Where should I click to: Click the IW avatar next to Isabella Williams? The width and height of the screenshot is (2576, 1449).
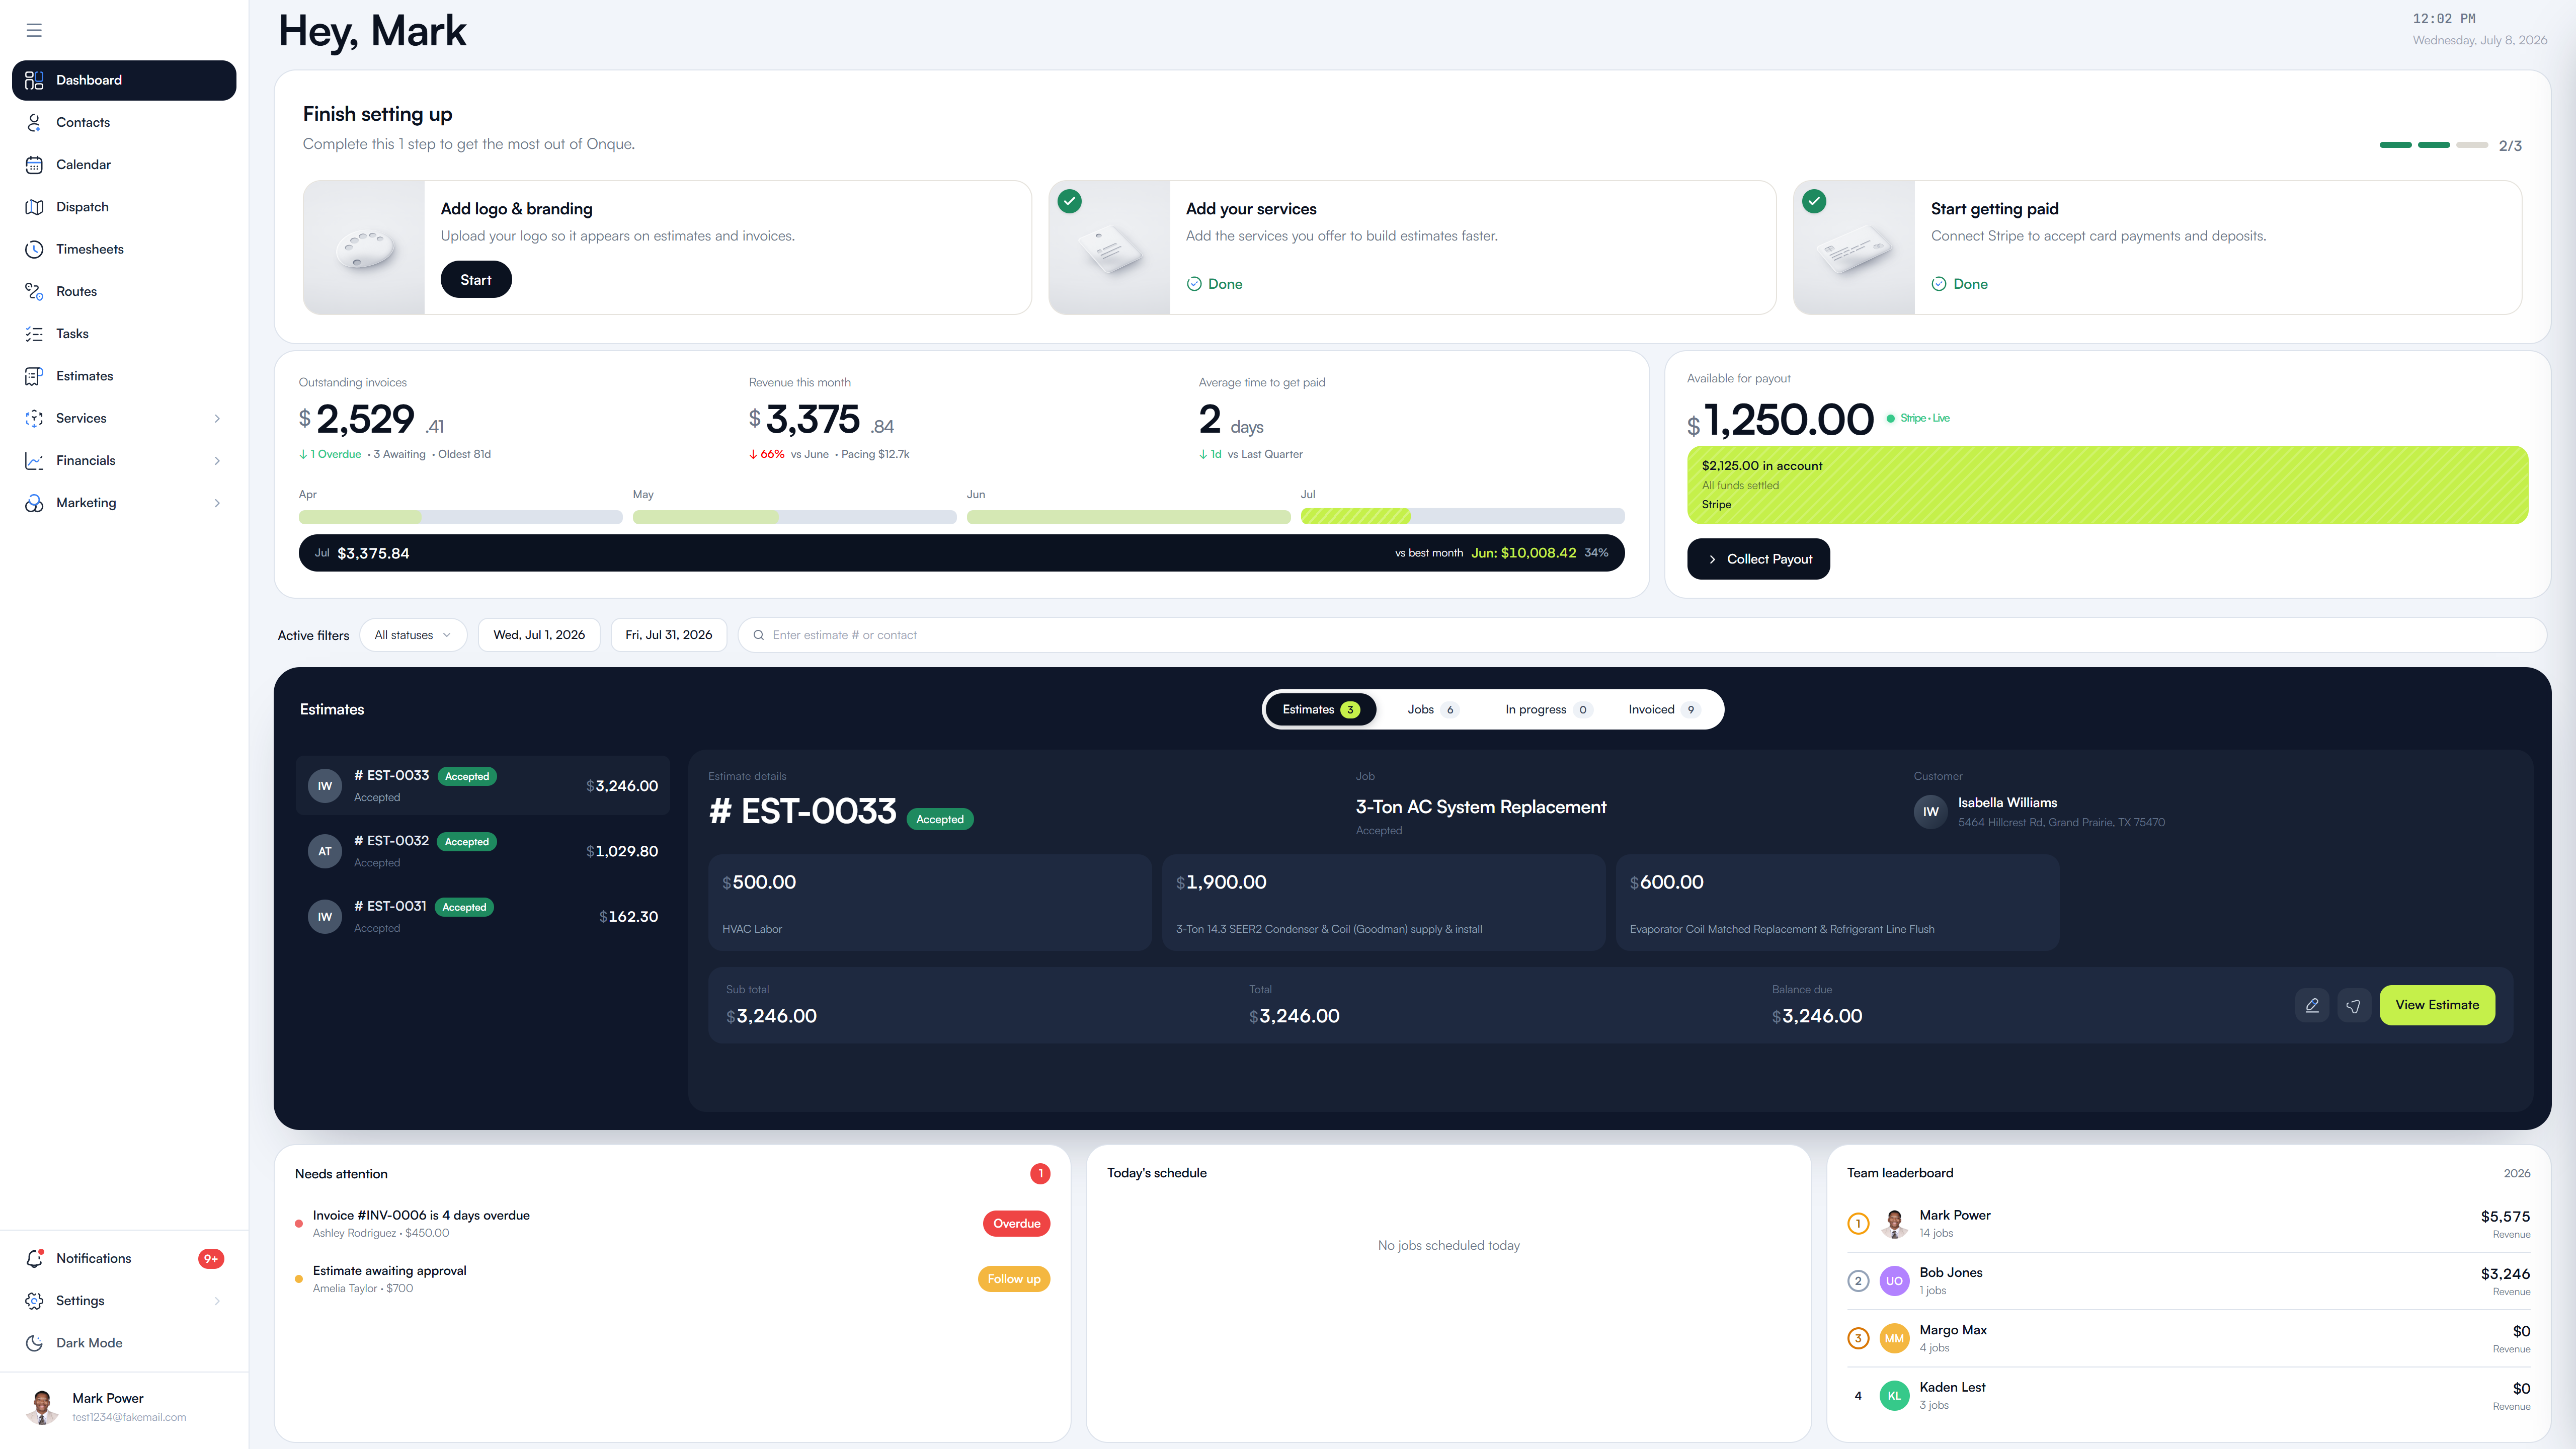(1931, 812)
